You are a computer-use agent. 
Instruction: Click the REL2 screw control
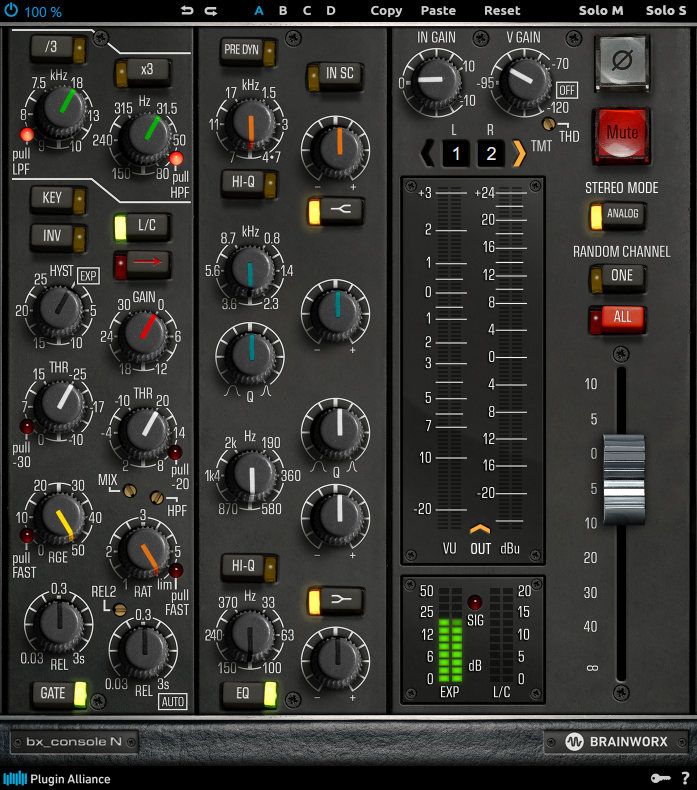click(x=120, y=610)
